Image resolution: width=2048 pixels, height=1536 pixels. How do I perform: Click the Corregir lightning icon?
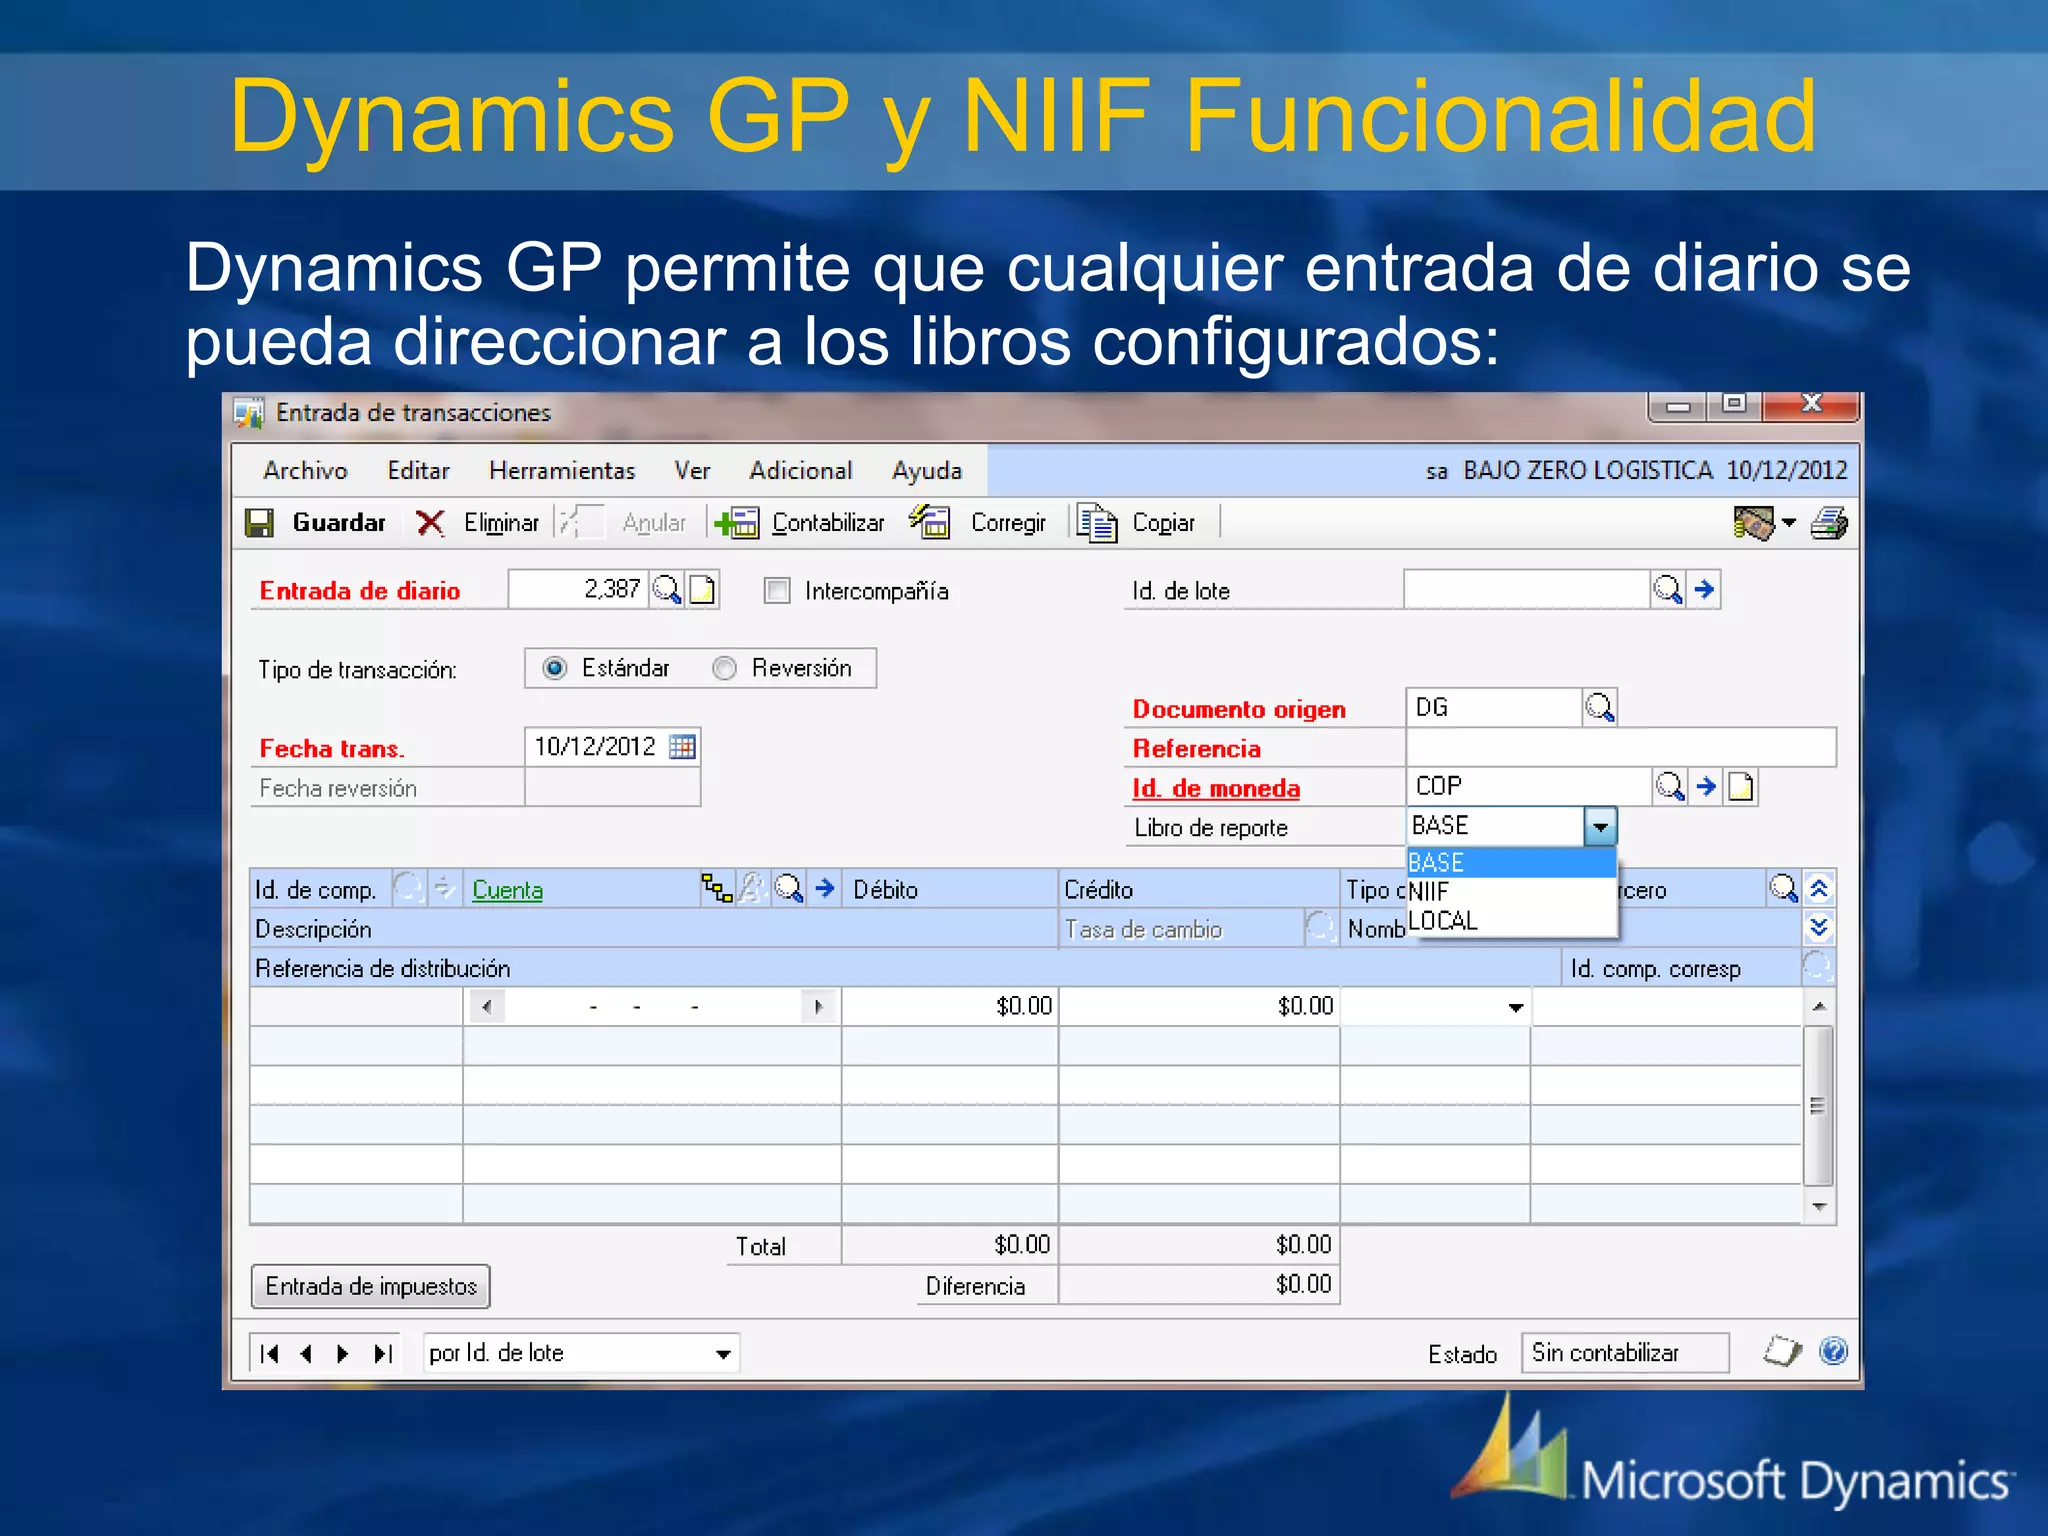click(930, 522)
